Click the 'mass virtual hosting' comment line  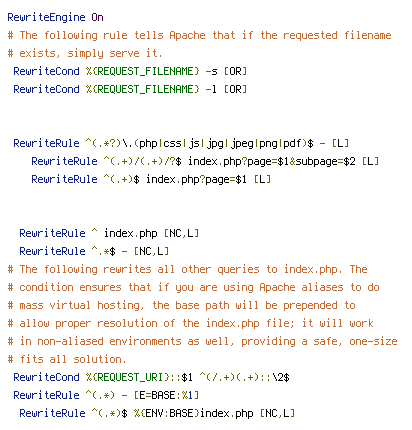pyautogui.click(x=182, y=305)
